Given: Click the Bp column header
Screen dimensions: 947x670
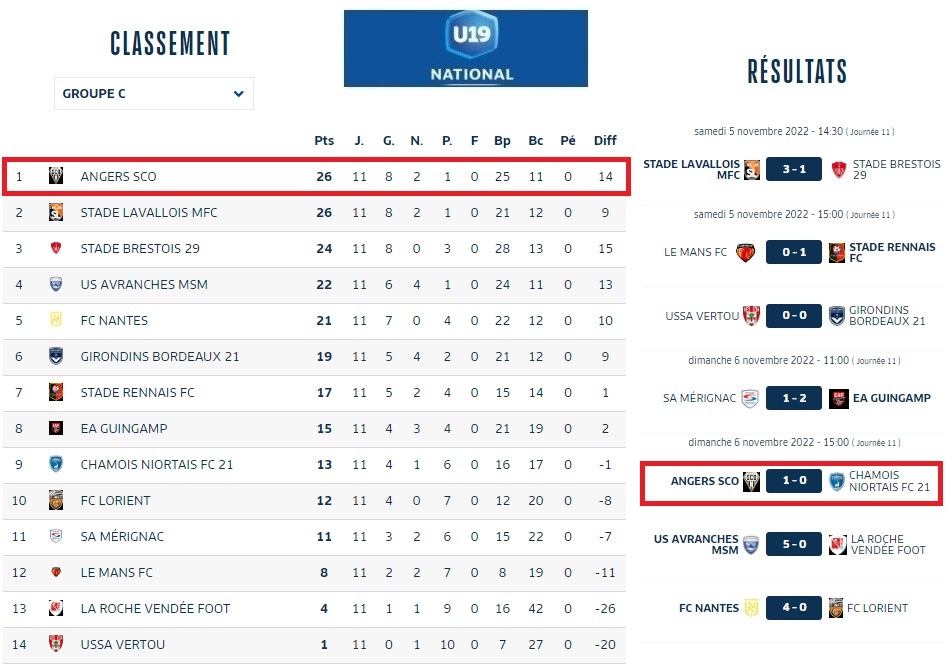Looking at the screenshot, I should point(502,141).
